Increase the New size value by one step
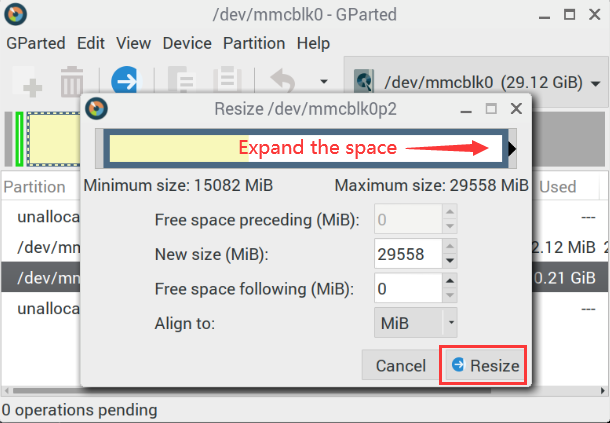 pyautogui.click(x=450, y=246)
